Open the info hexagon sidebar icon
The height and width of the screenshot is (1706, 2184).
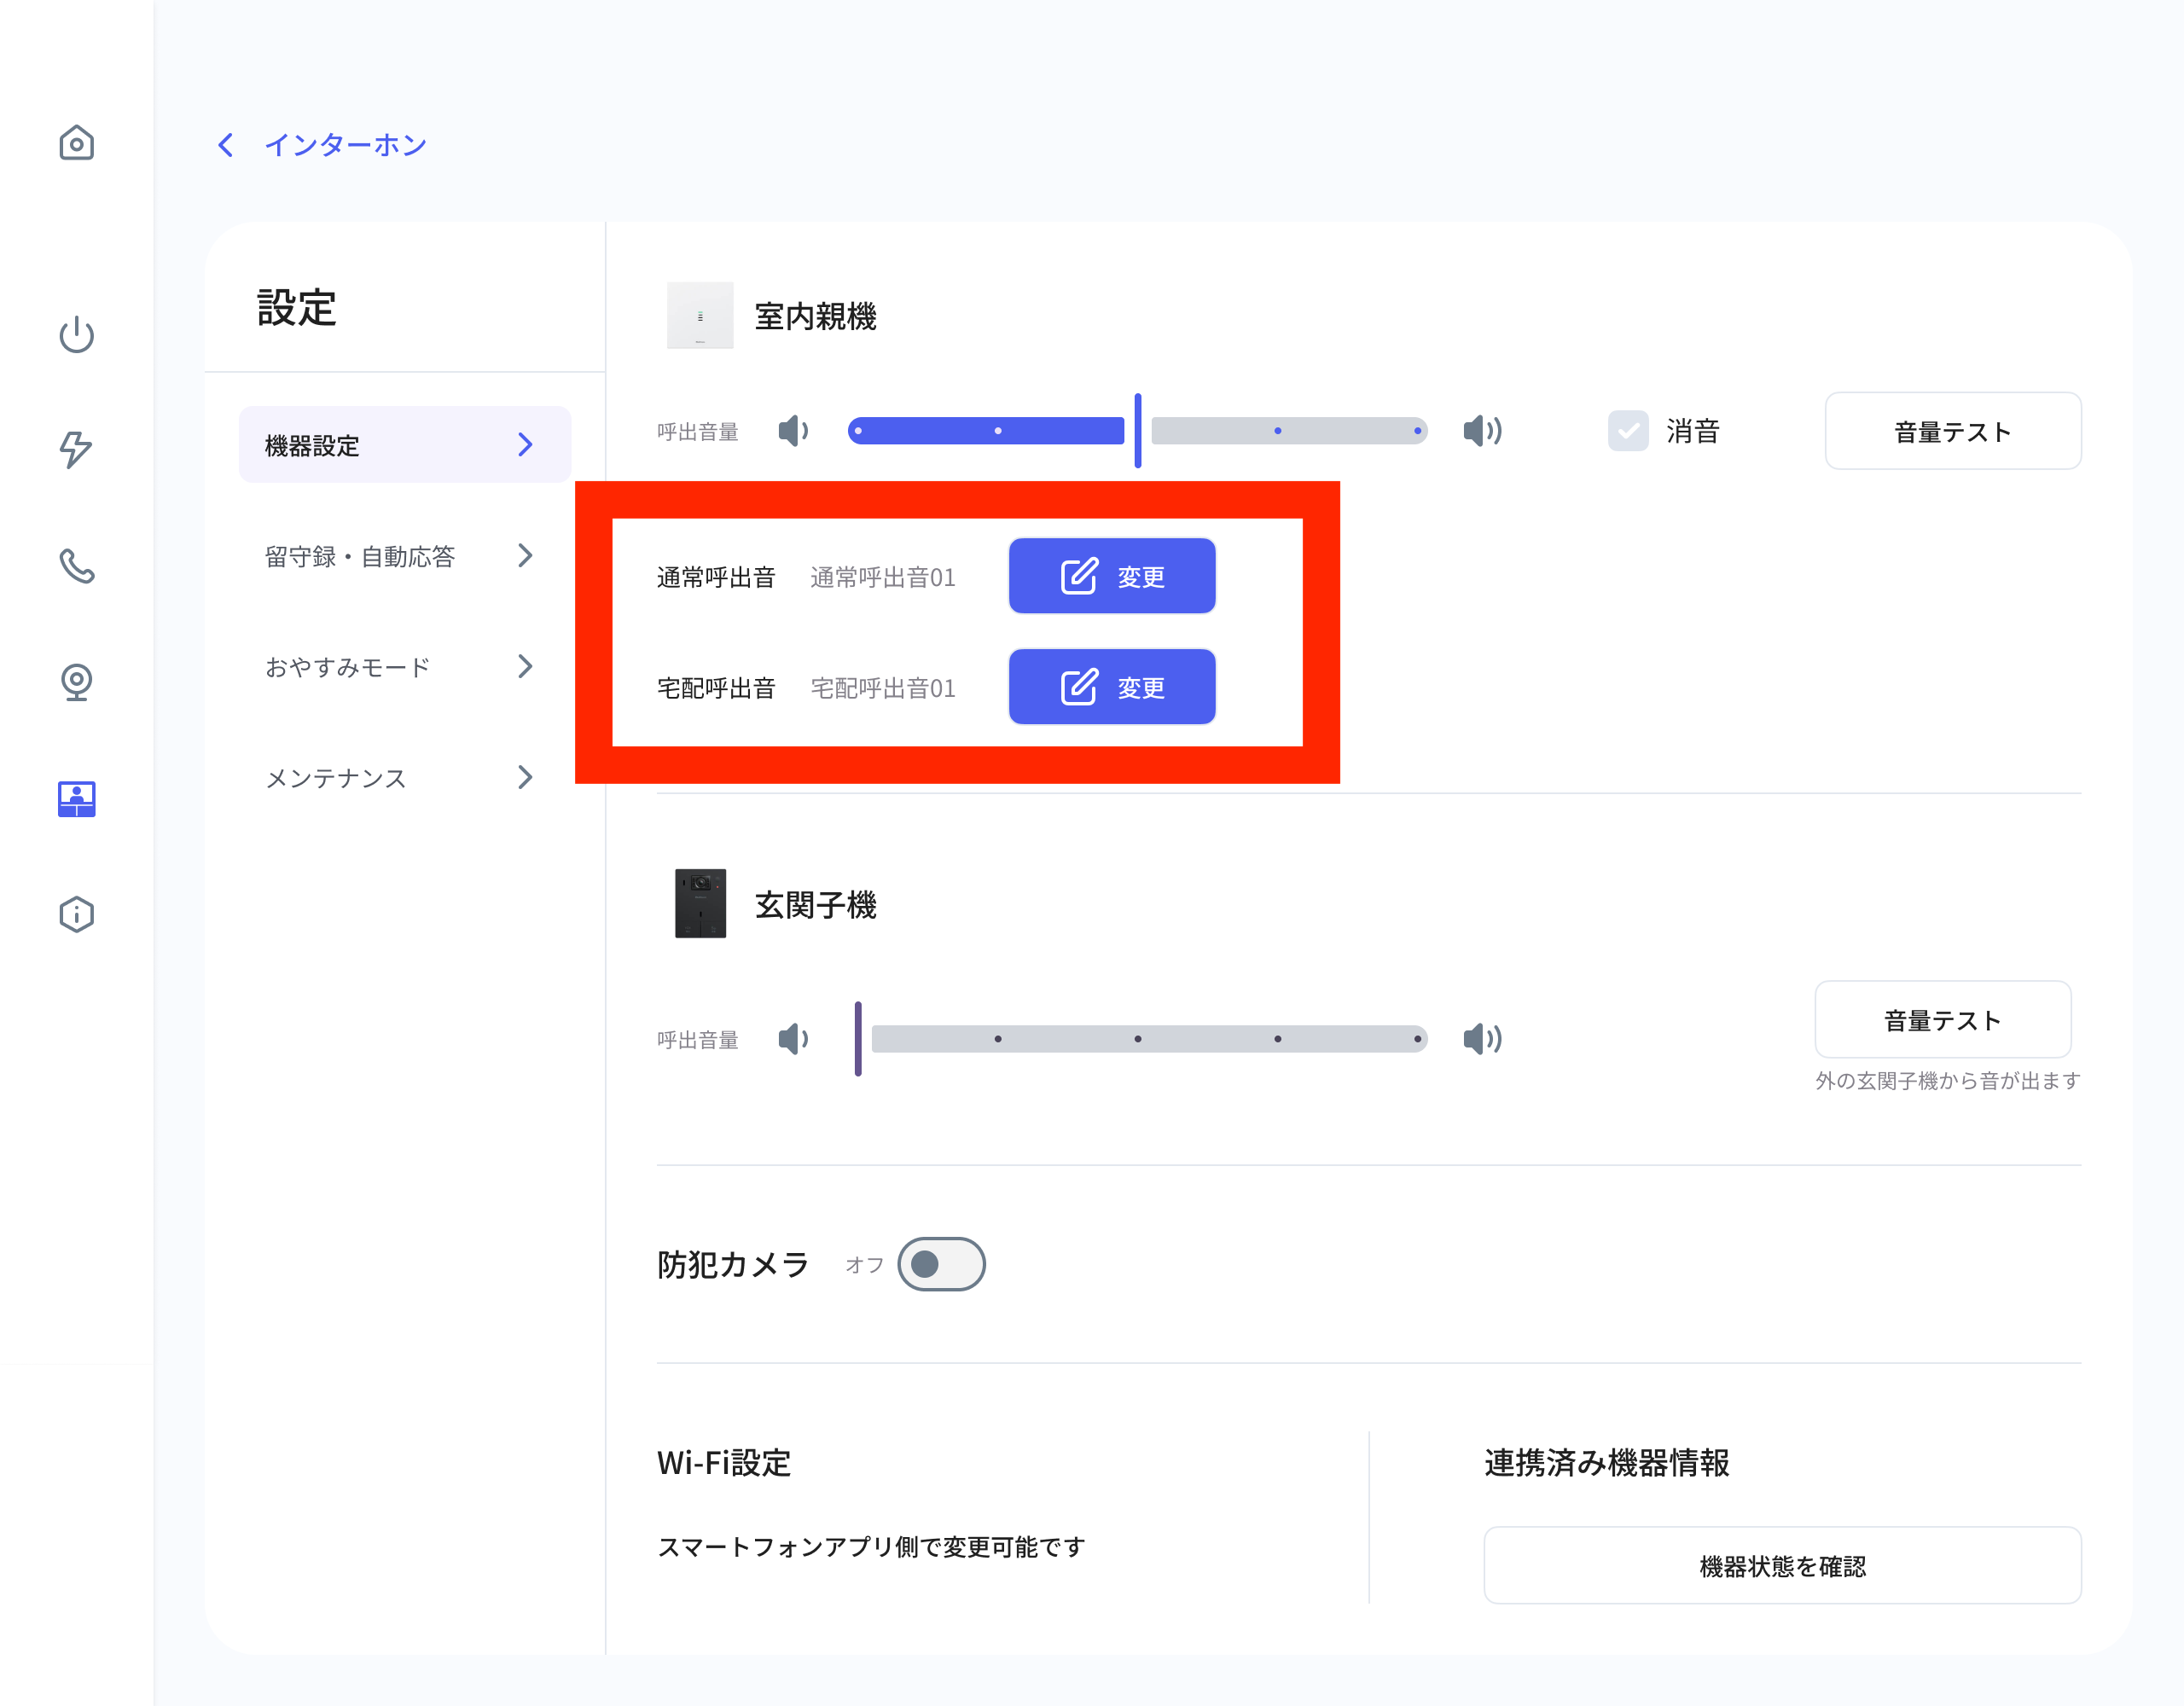[76, 914]
